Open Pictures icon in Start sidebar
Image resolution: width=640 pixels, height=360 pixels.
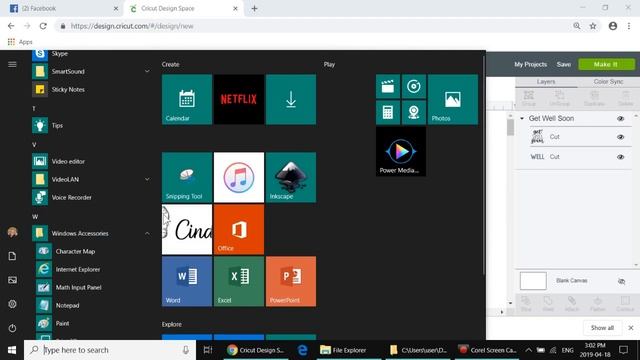coord(12,280)
